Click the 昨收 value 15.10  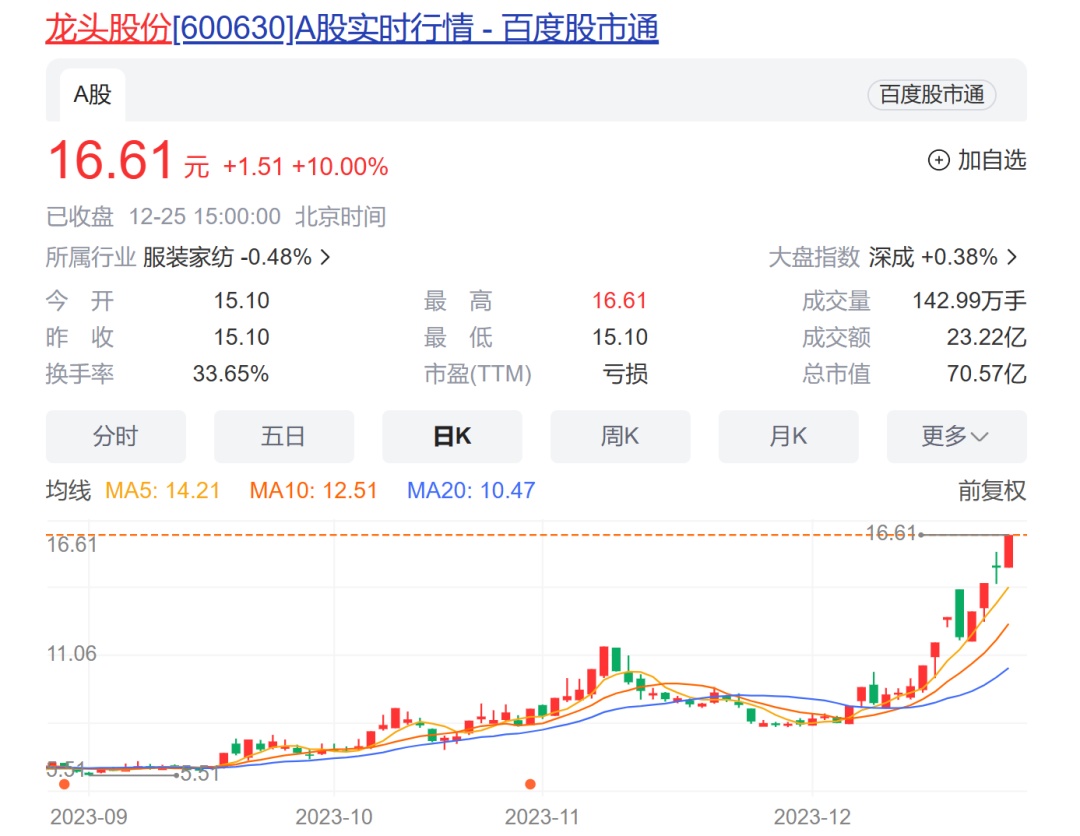(242, 337)
